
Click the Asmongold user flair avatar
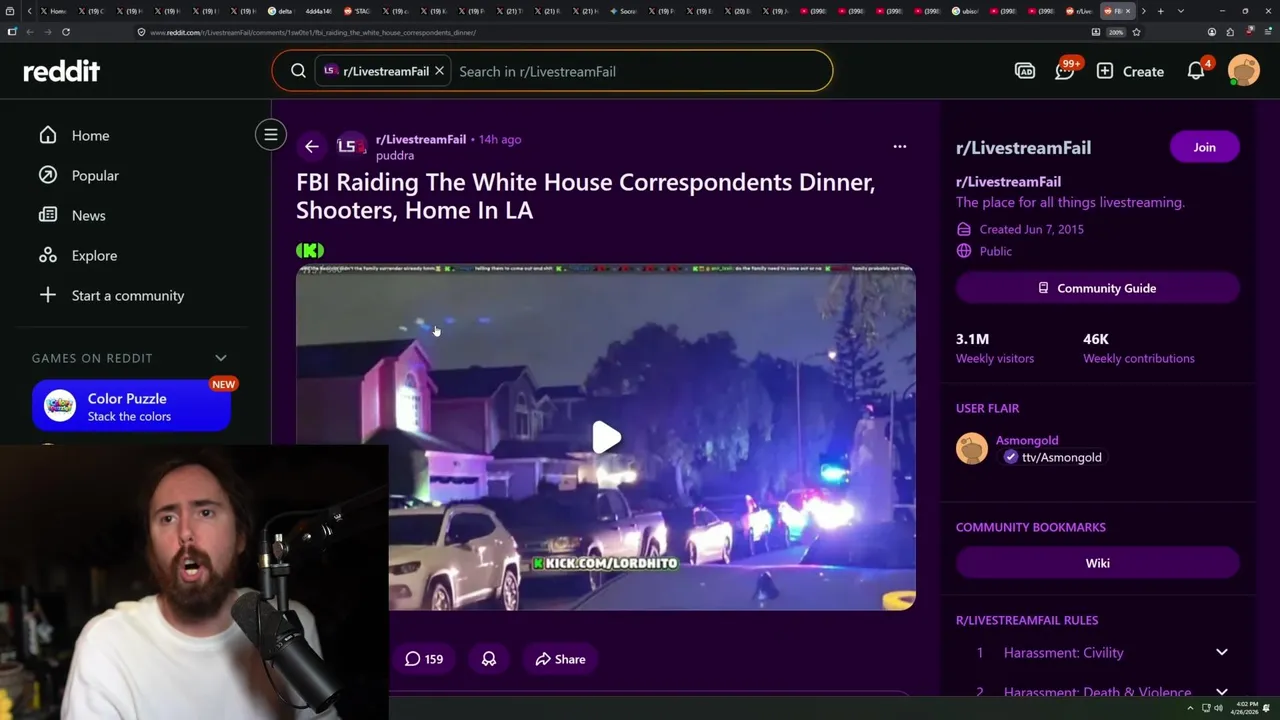click(972, 448)
